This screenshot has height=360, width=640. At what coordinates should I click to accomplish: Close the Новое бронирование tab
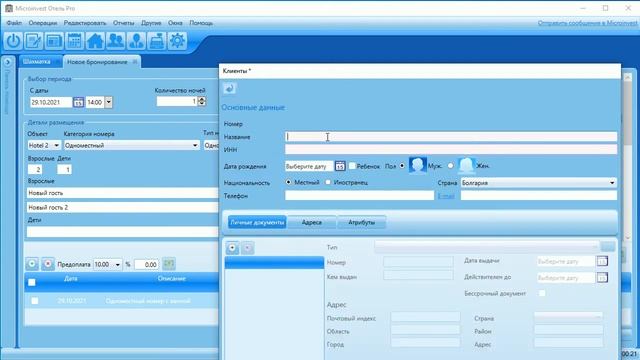click(x=135, y=62)
